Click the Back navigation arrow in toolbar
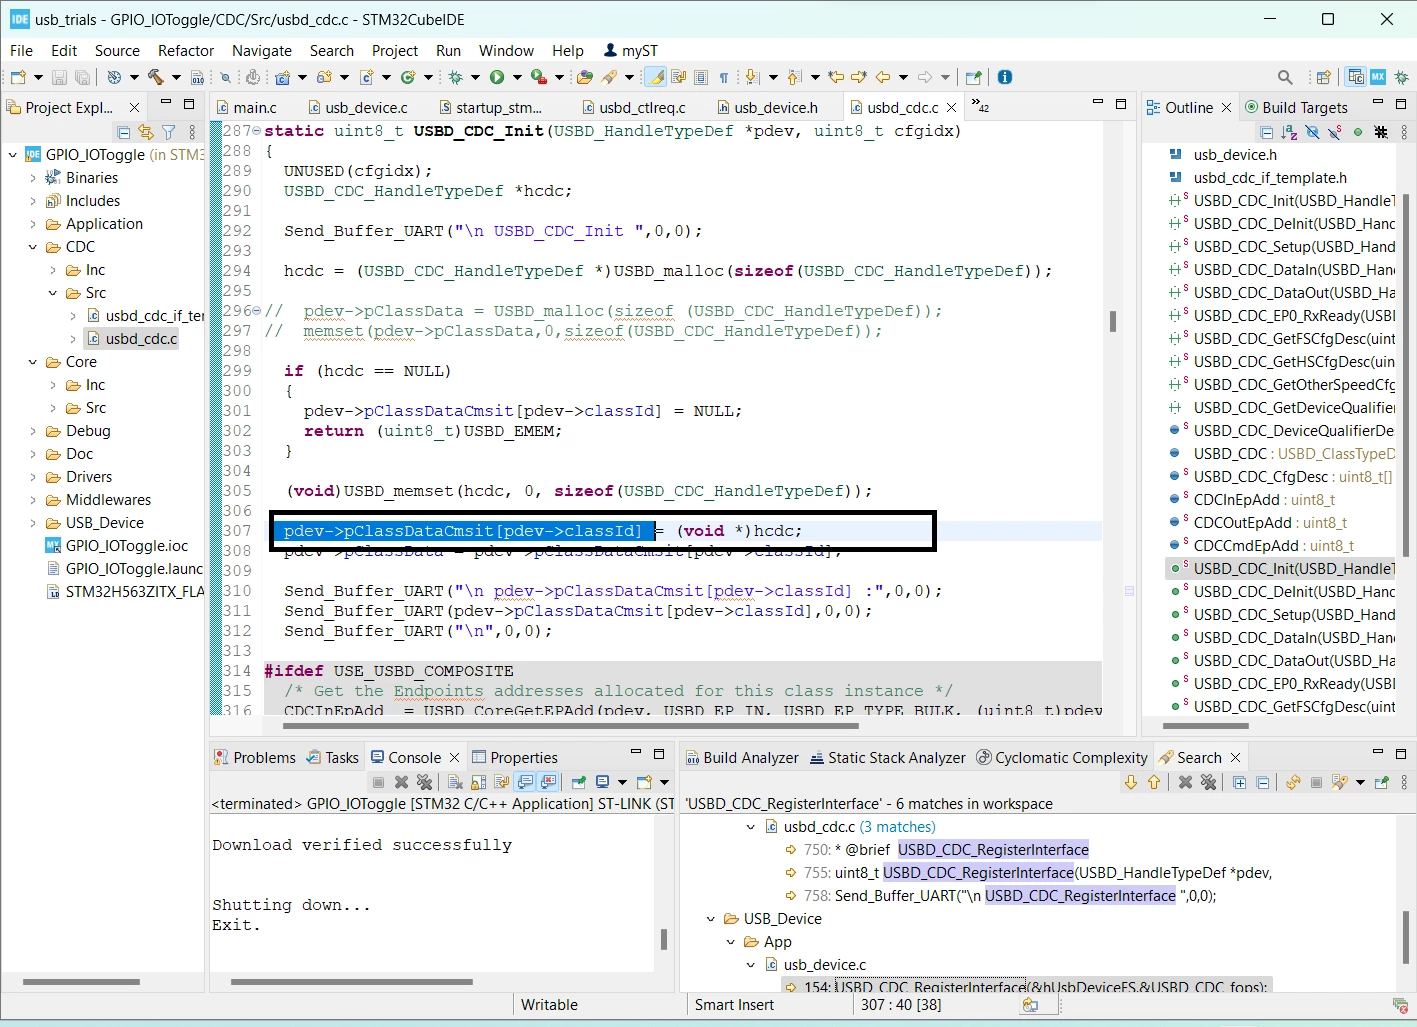 [x=882, y=77]
